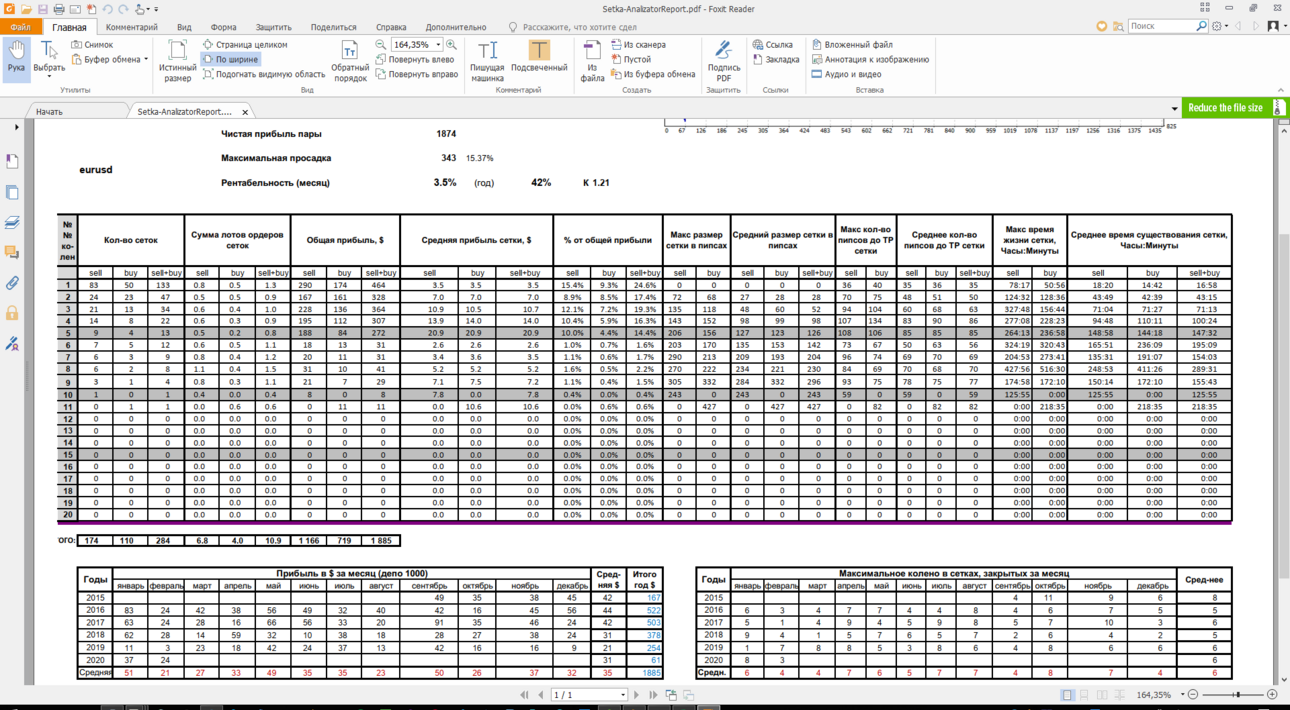This screenshot has height=710, width=1290.
Task: Toggle the Рука hand tool
Action: (16, 58)
